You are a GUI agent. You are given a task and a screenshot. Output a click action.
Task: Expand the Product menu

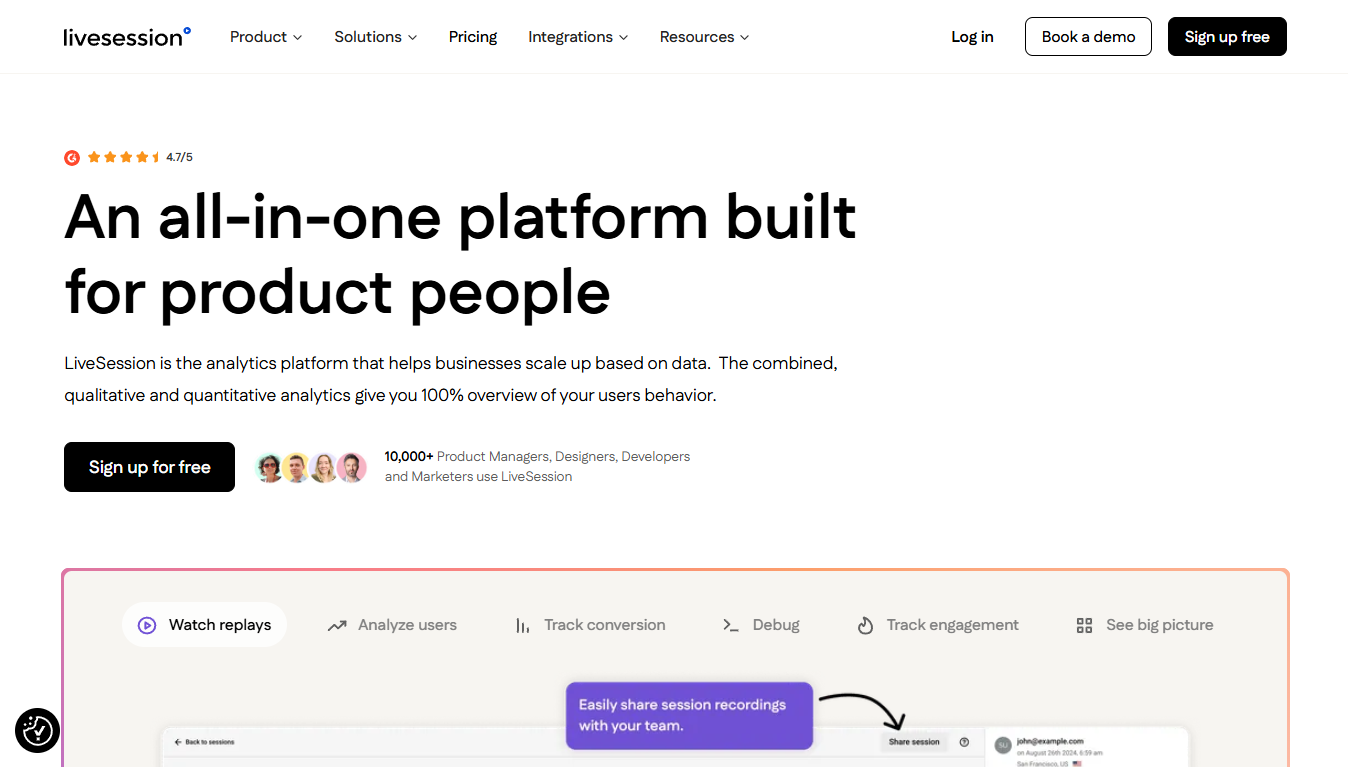point(266,37)
